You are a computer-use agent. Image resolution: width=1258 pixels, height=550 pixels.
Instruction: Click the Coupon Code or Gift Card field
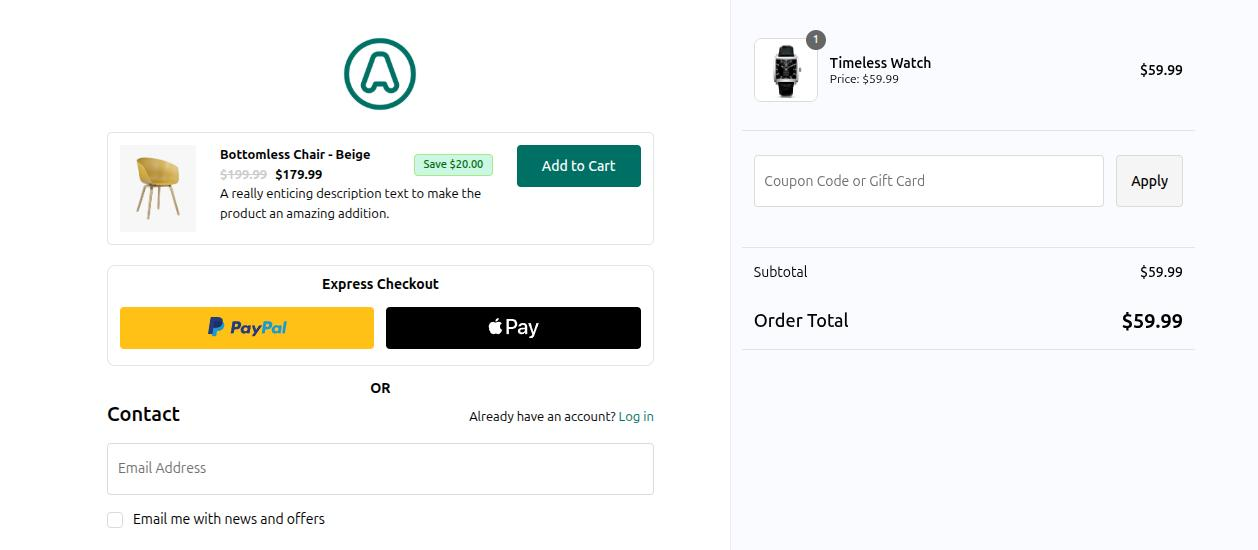click(x=928, y=181)
